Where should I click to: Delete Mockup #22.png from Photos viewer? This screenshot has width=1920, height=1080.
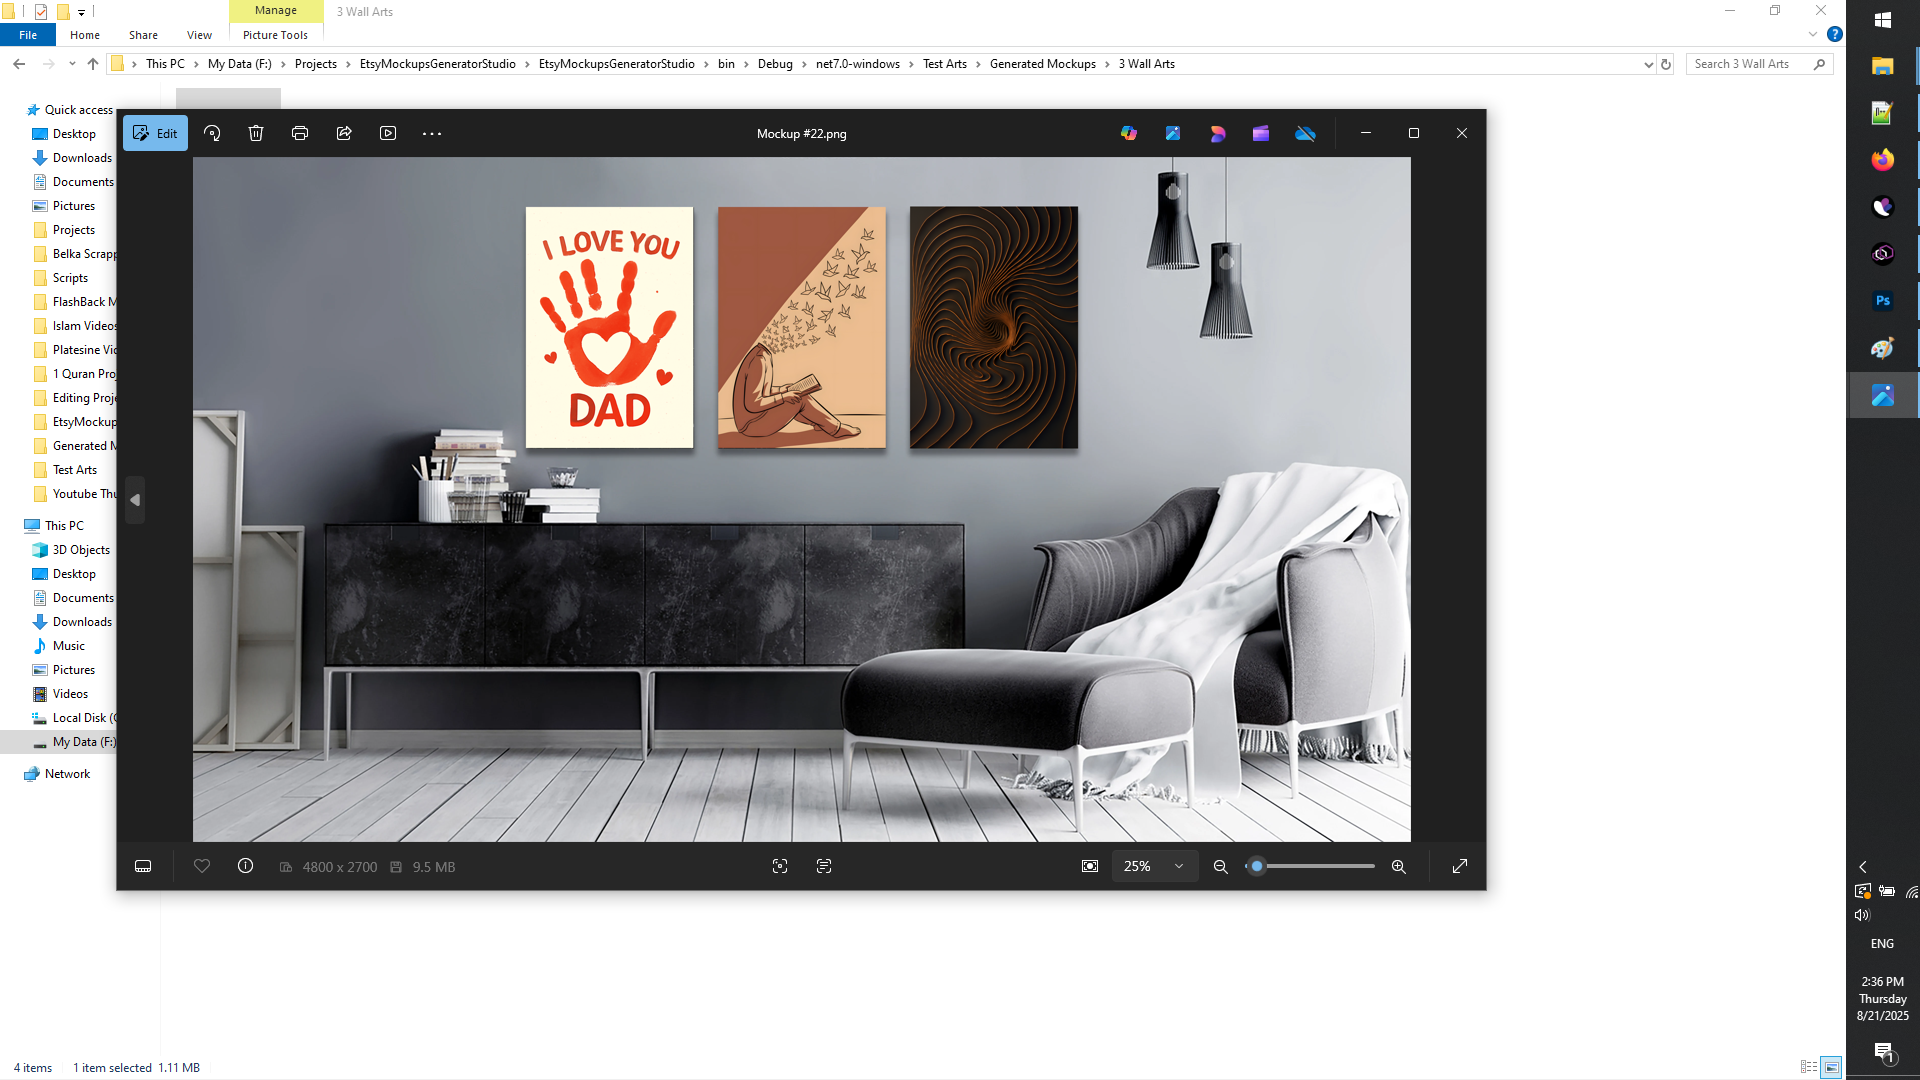tap(256, 132)
